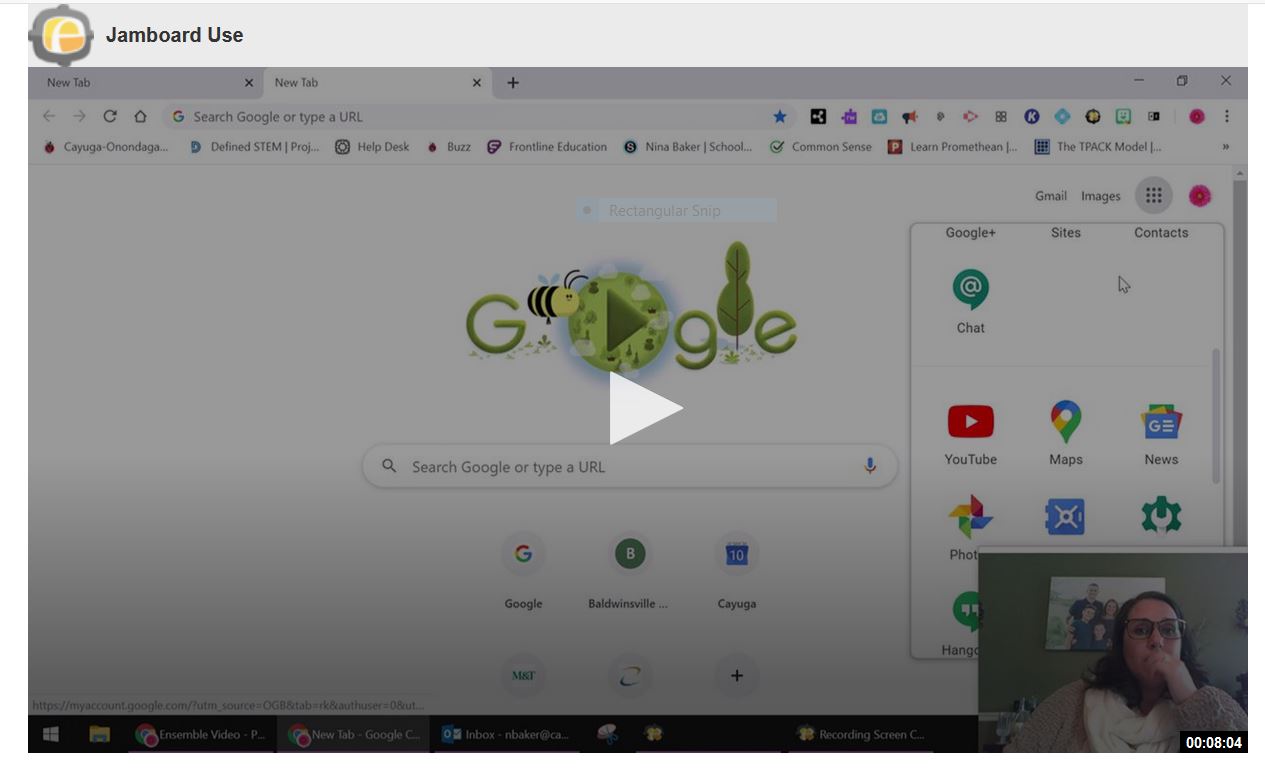1265x769 pixels.
Task: Click the profile avatar beside the apps grid
Action: pyautogui.click(x=1200, y=196)
